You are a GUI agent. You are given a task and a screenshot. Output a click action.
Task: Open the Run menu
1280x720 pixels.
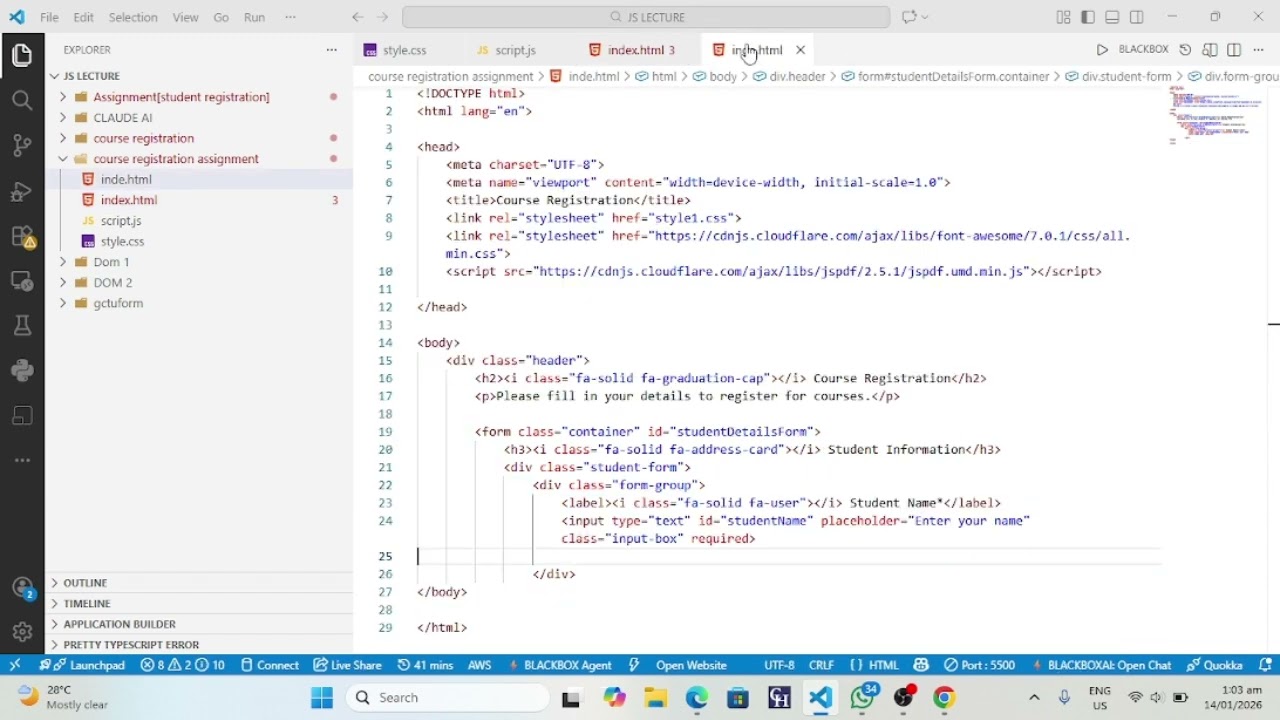tap(254, 17)
